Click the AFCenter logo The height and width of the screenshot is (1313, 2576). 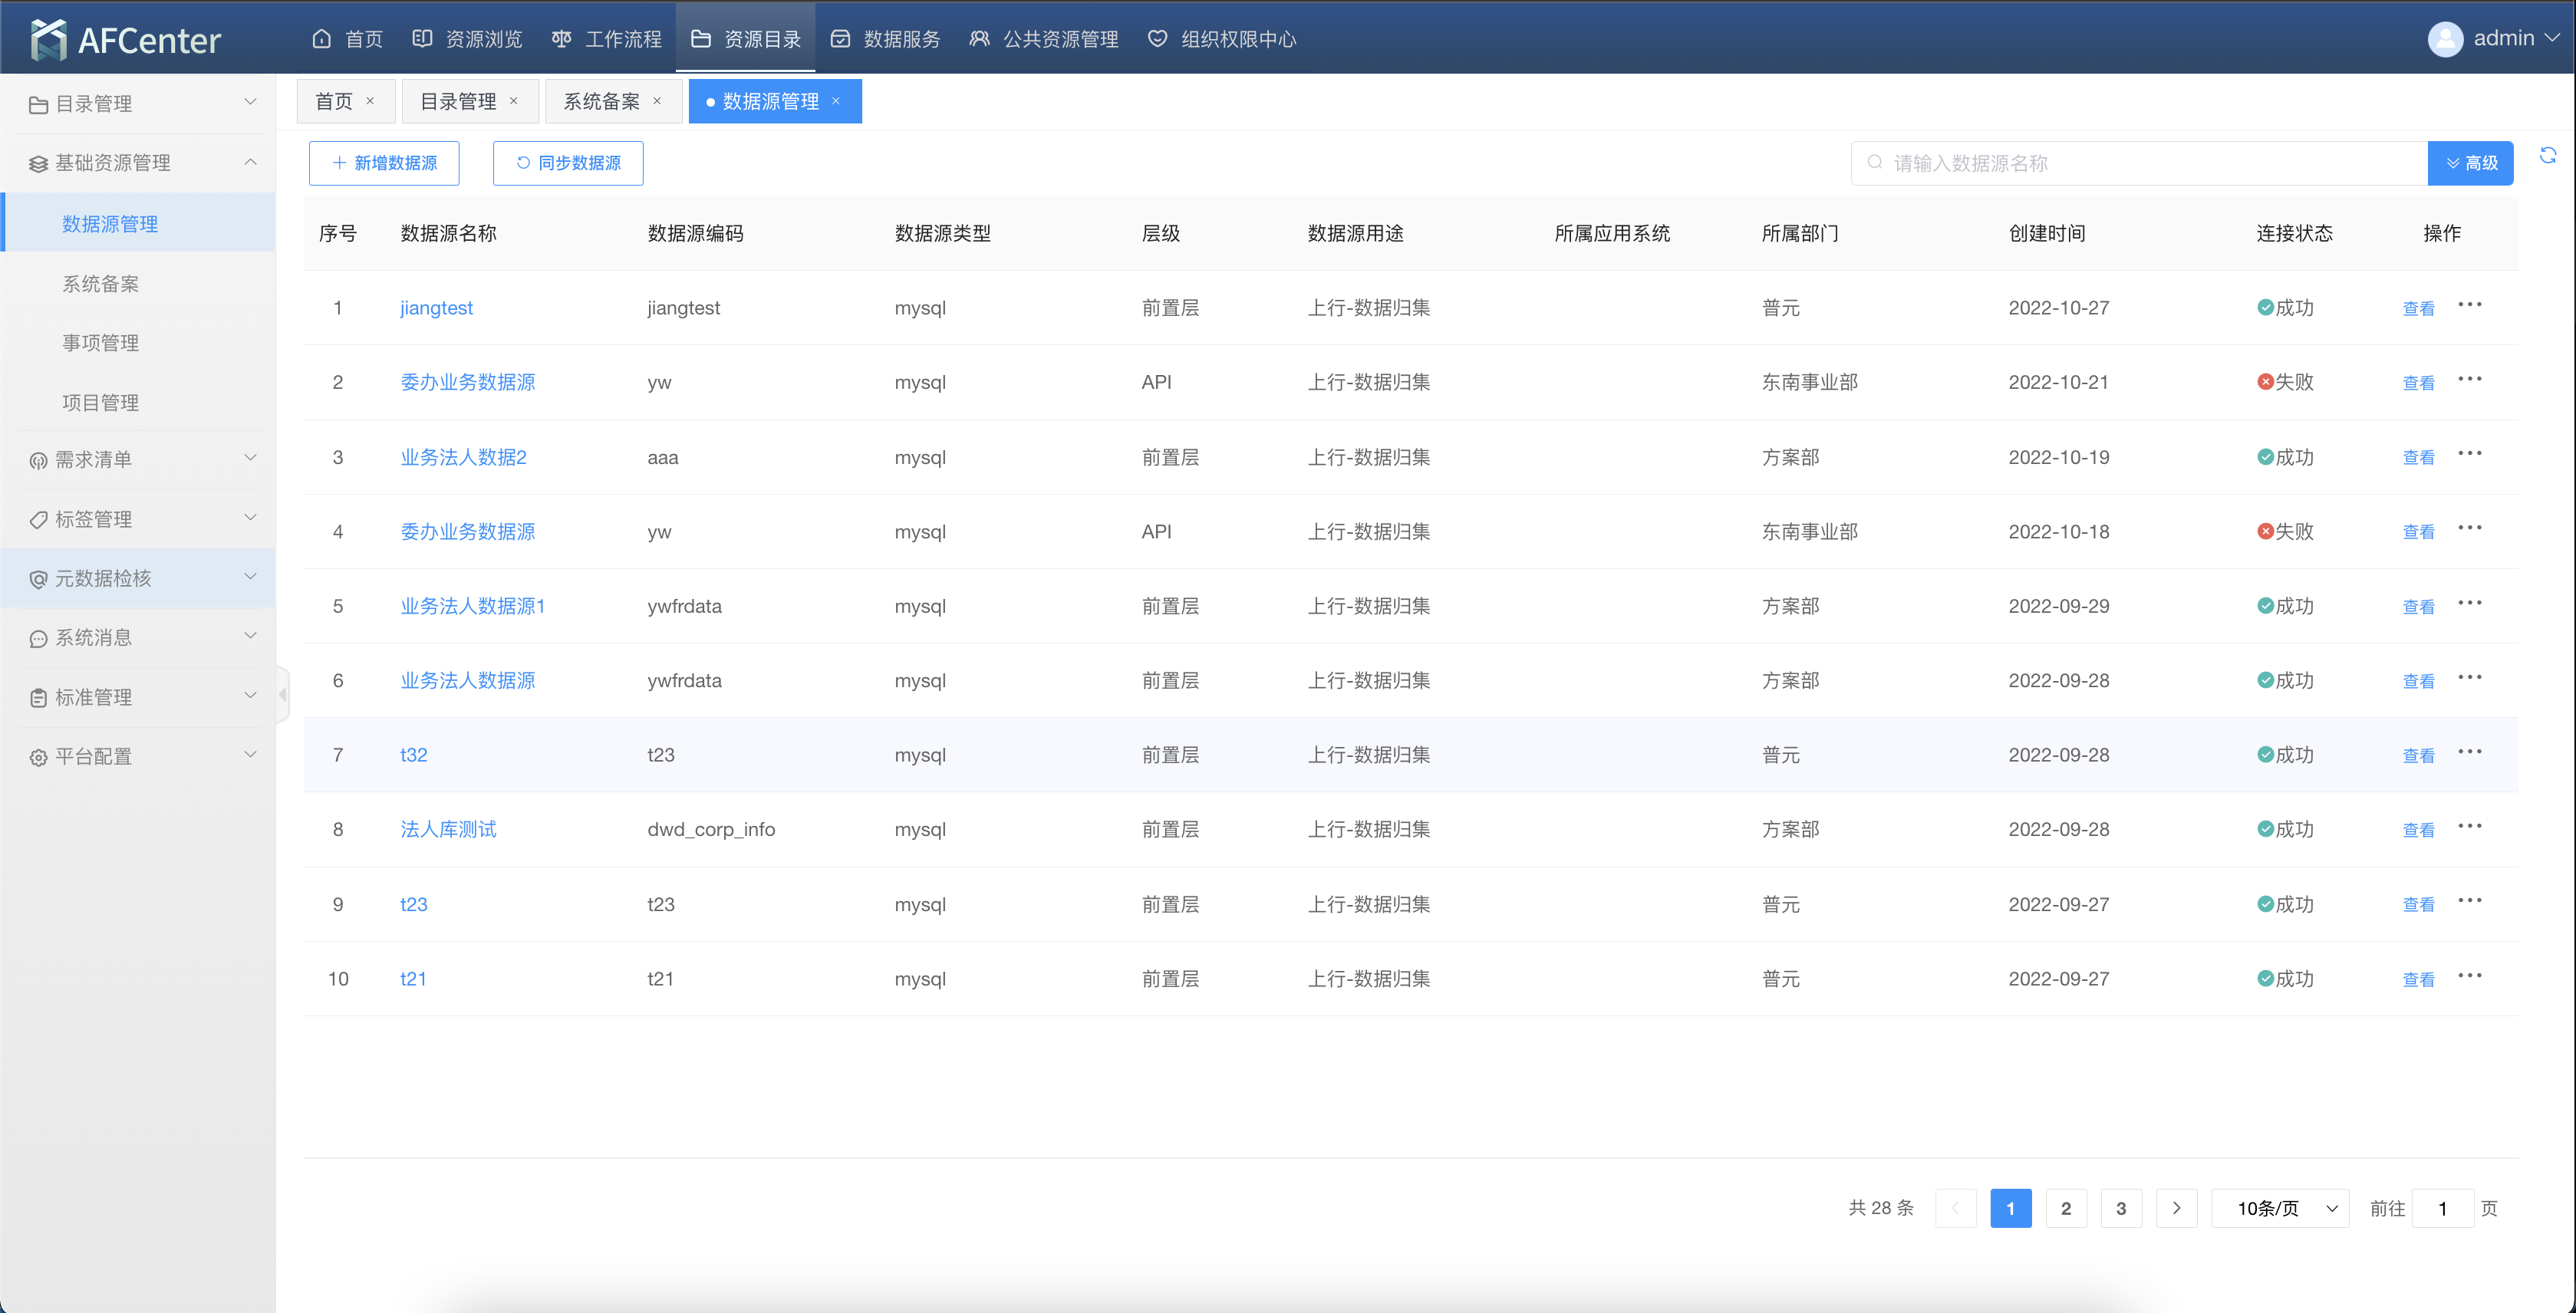click(125, 39)
